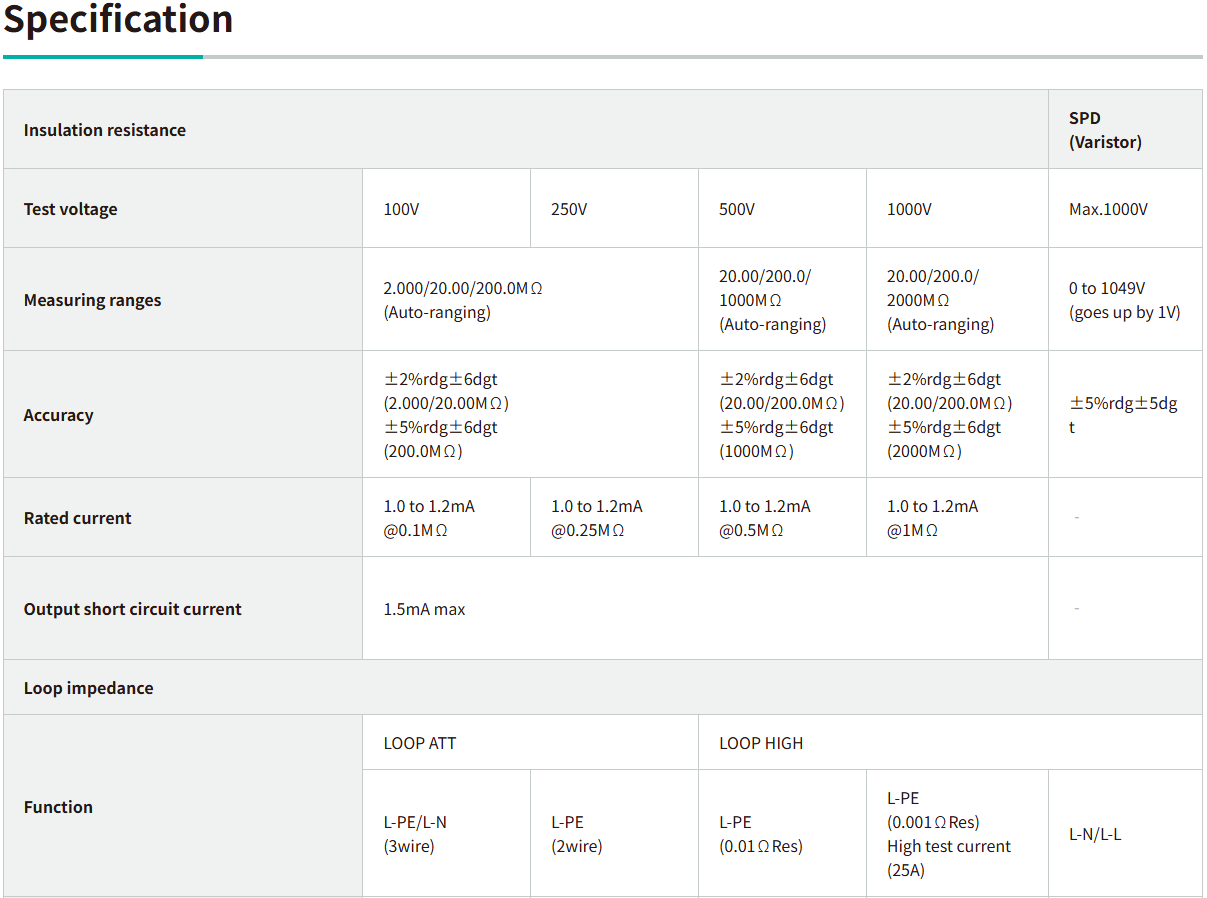Select the Rated current row label
Viewport: 1207px width, 898px height.
[x=77, y=518]
